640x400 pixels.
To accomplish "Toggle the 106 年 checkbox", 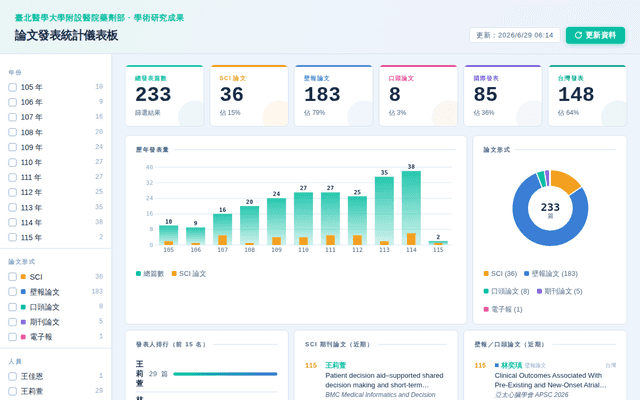I will tap(13, 102).
